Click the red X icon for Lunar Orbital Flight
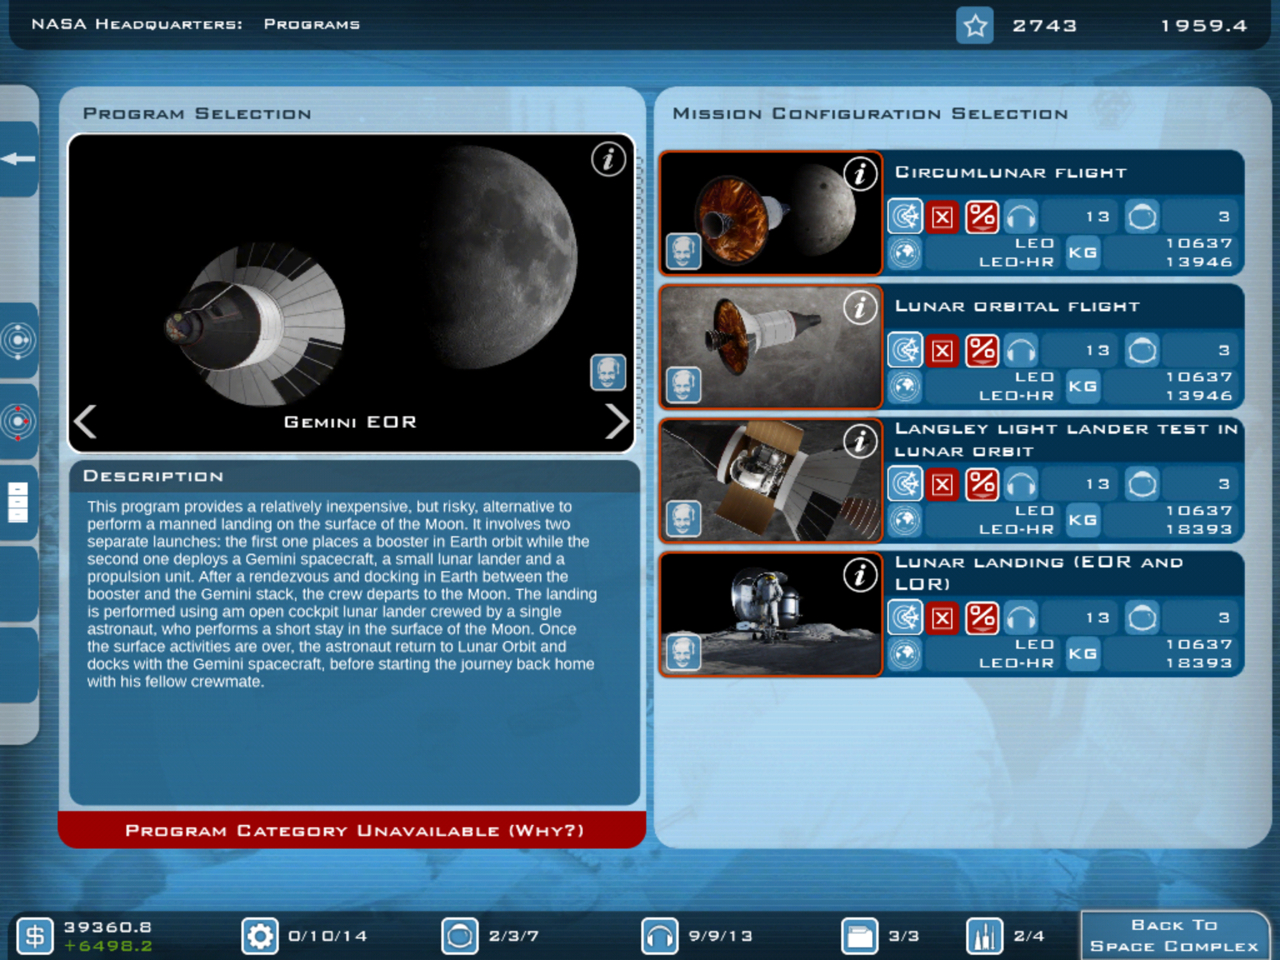Image resolution: width=1280 pixels, height=960 pixels. point(942,350)
